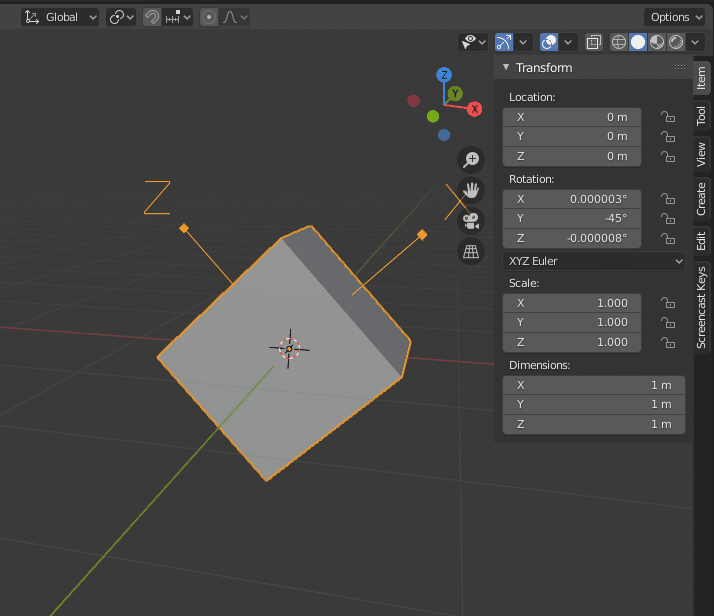The height and width of the screenshot is (616, 714).
Task: Open the pivot point dropdown
Action: (x=121, y=17)
